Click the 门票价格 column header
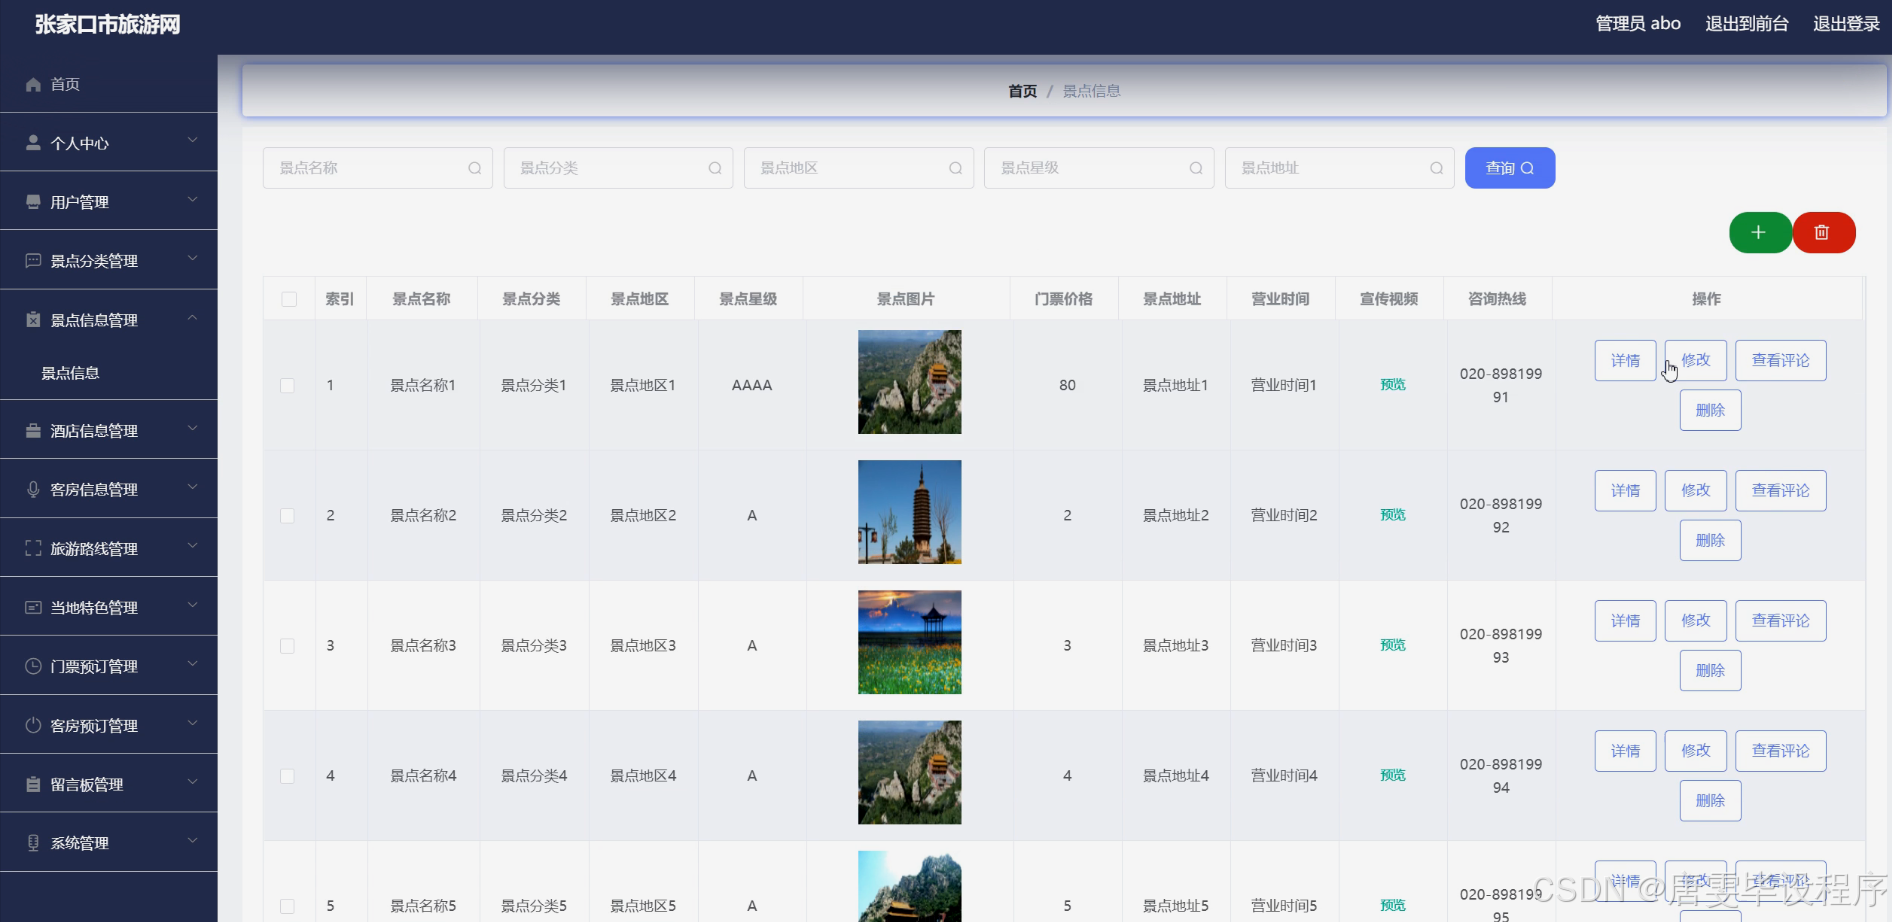The width and height of the screenshot is (1892, 922). 1063,299
